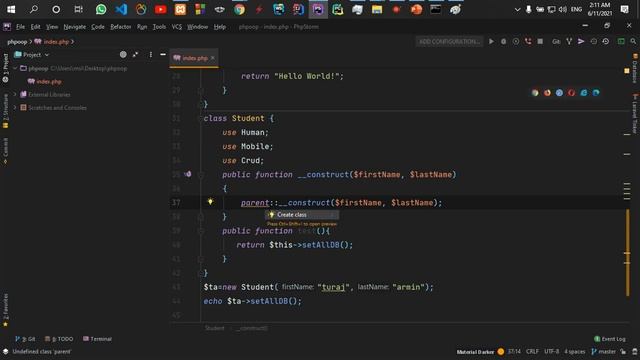Click the Show History clock icon

point(593,42)
